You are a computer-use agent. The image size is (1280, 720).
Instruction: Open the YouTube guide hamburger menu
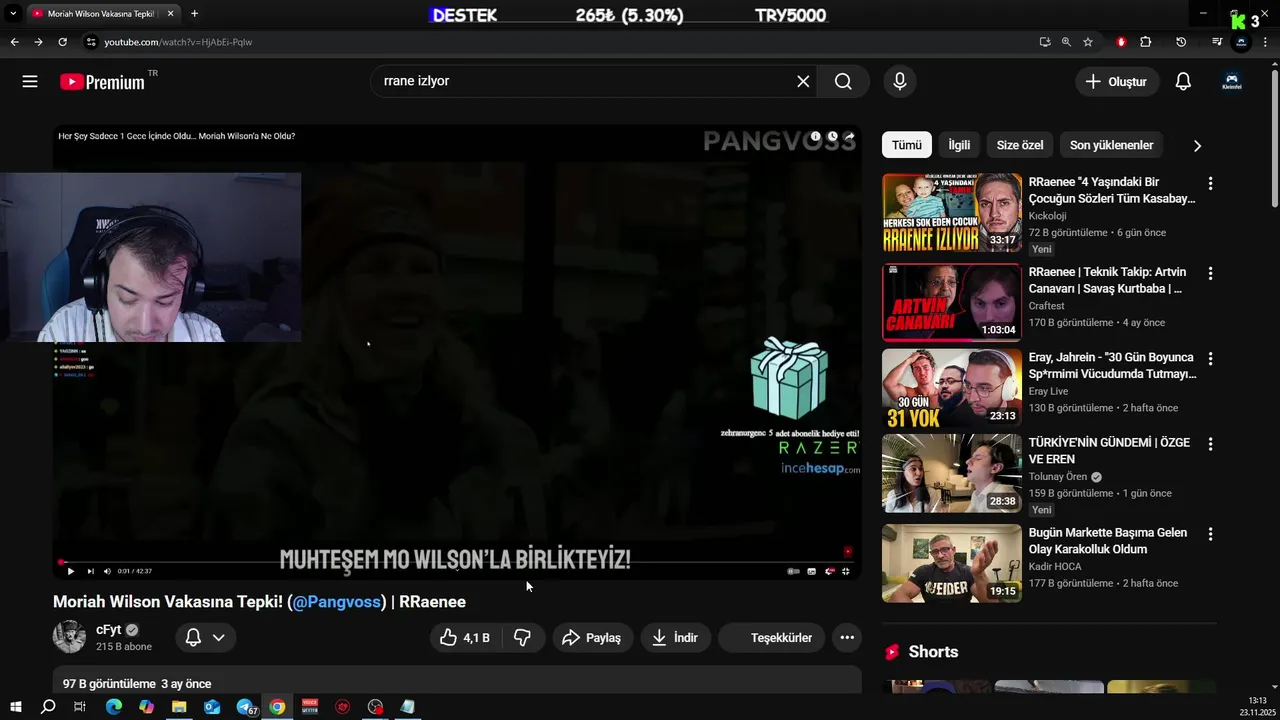pos(30,81)
